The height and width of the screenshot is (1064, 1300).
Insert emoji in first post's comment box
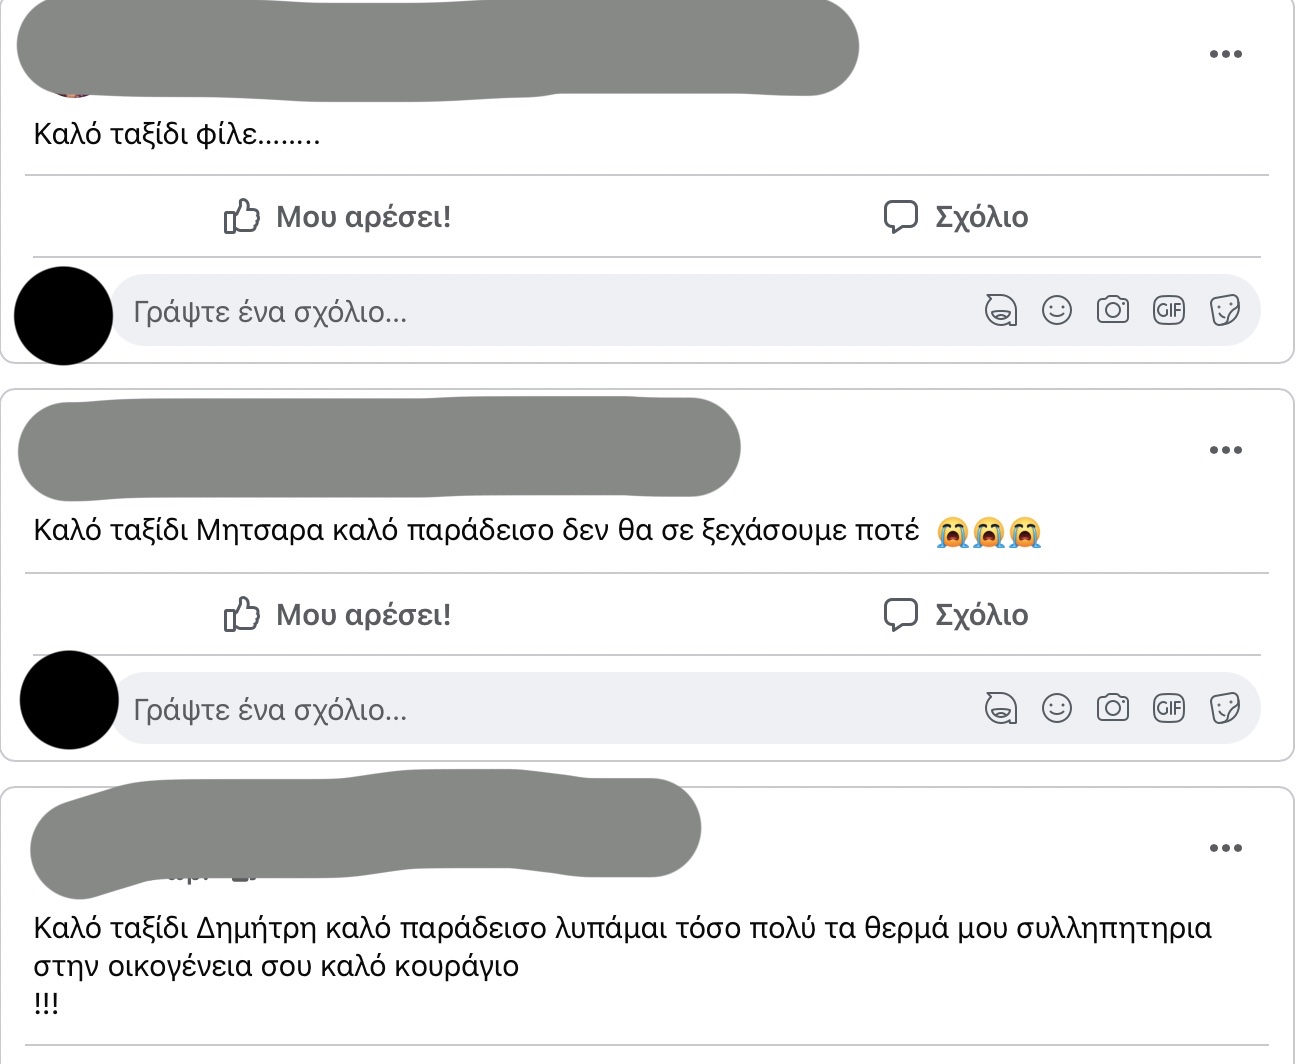click(x=1057, y=311)
